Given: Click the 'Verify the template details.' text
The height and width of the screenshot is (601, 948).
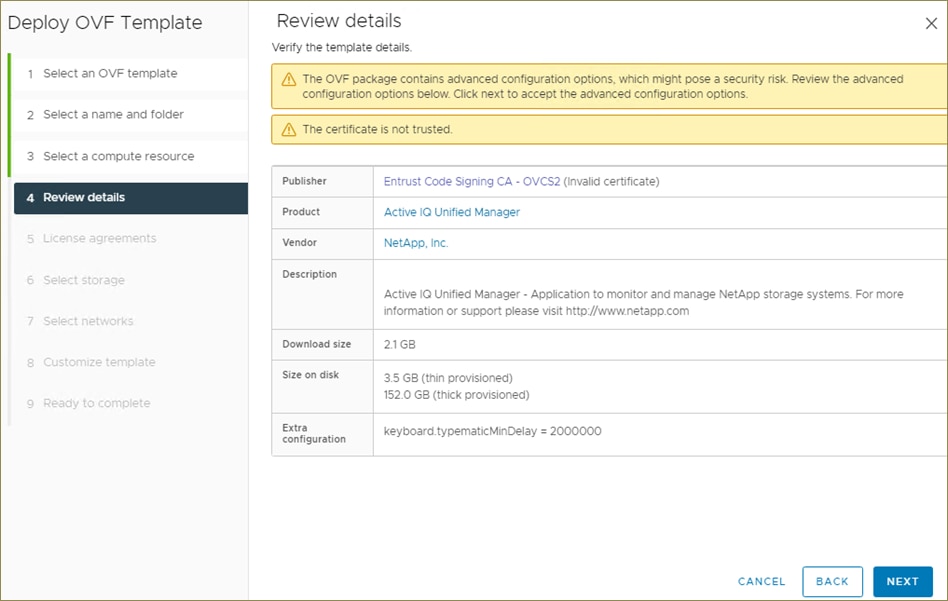Looking at the screenshot, I should (342, 48).
